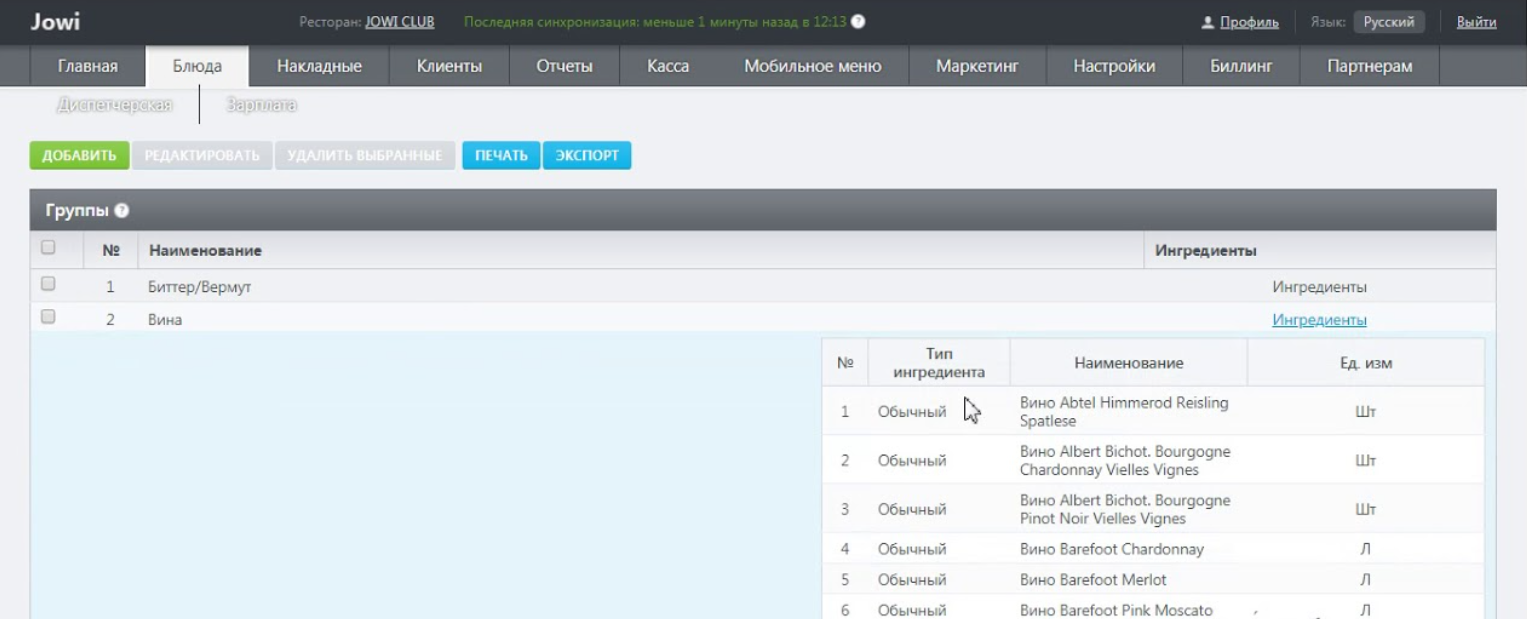Open the Русский language dropdown
Screen dimensions: 1527x619
(1389, 22)
